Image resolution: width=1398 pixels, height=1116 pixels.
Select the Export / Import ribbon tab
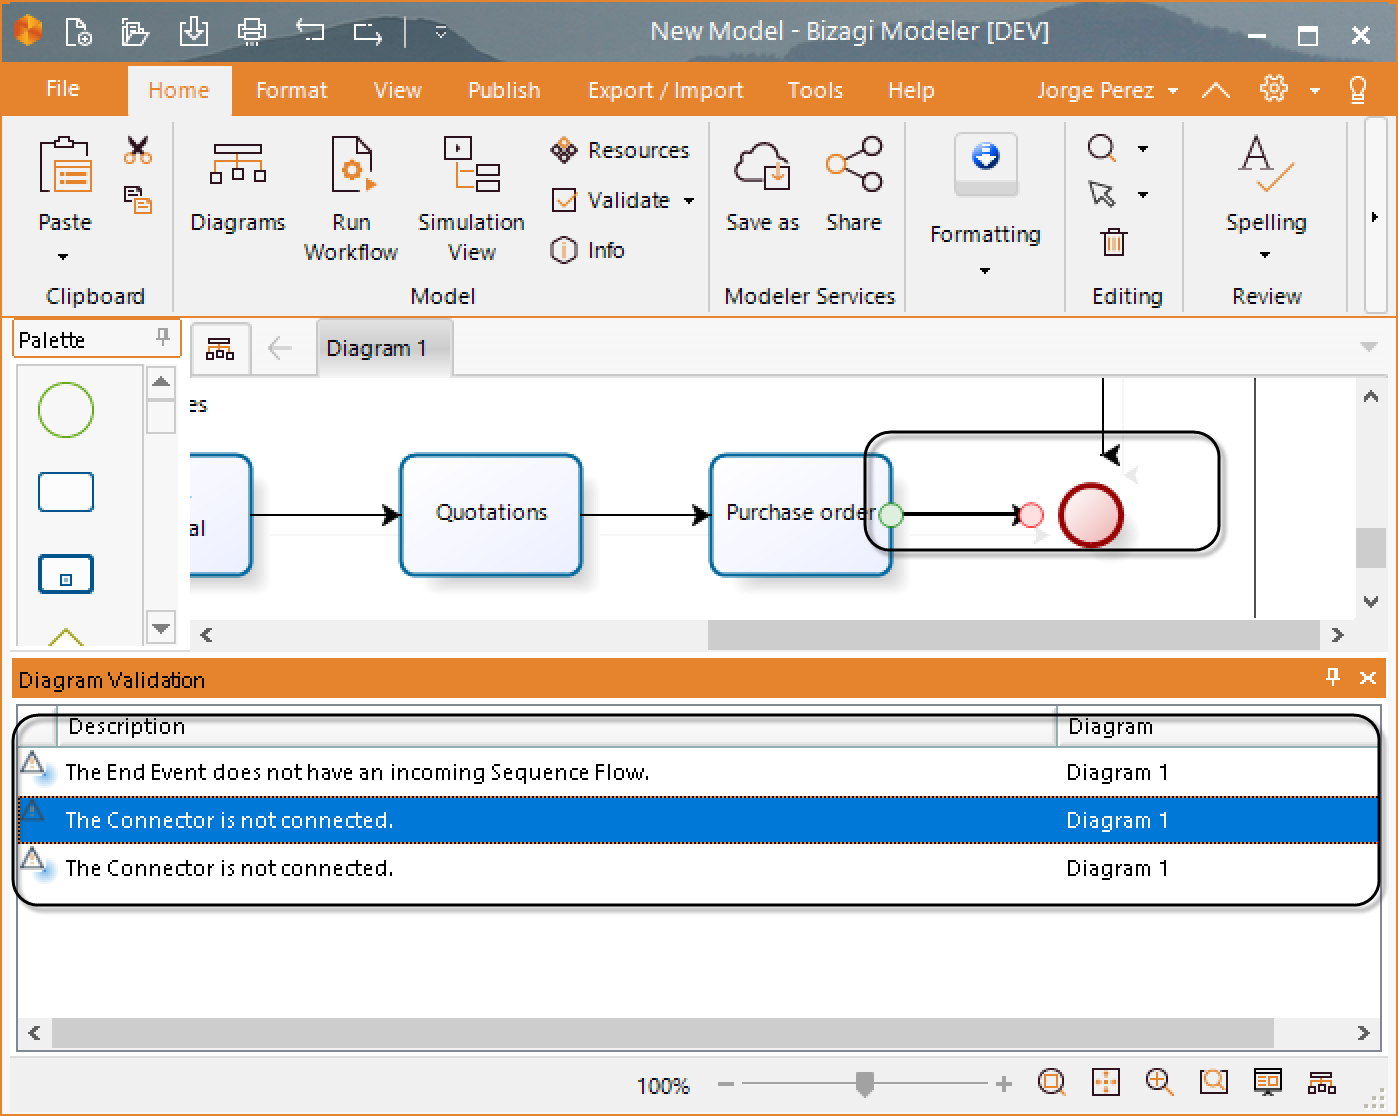tap(665, 91)
